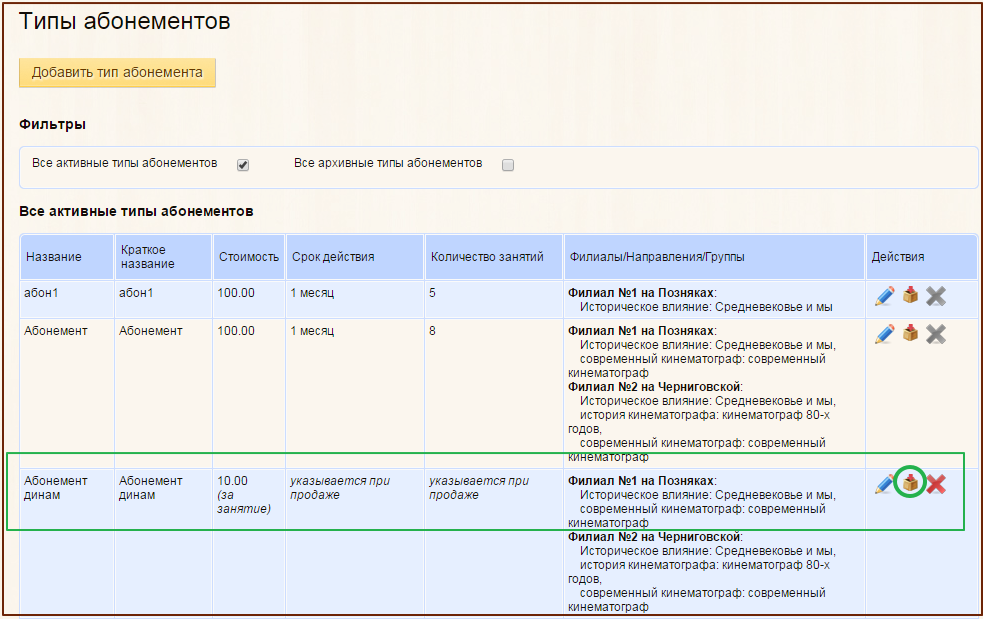Click the pencil edit icon for абон1

tap(884, 296)
